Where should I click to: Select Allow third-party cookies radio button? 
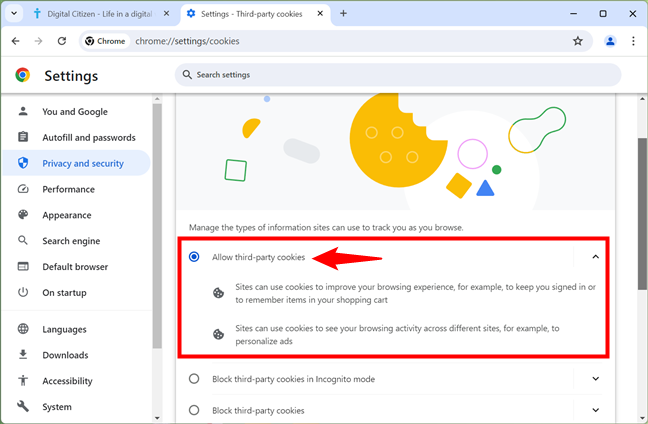[194, 257]
